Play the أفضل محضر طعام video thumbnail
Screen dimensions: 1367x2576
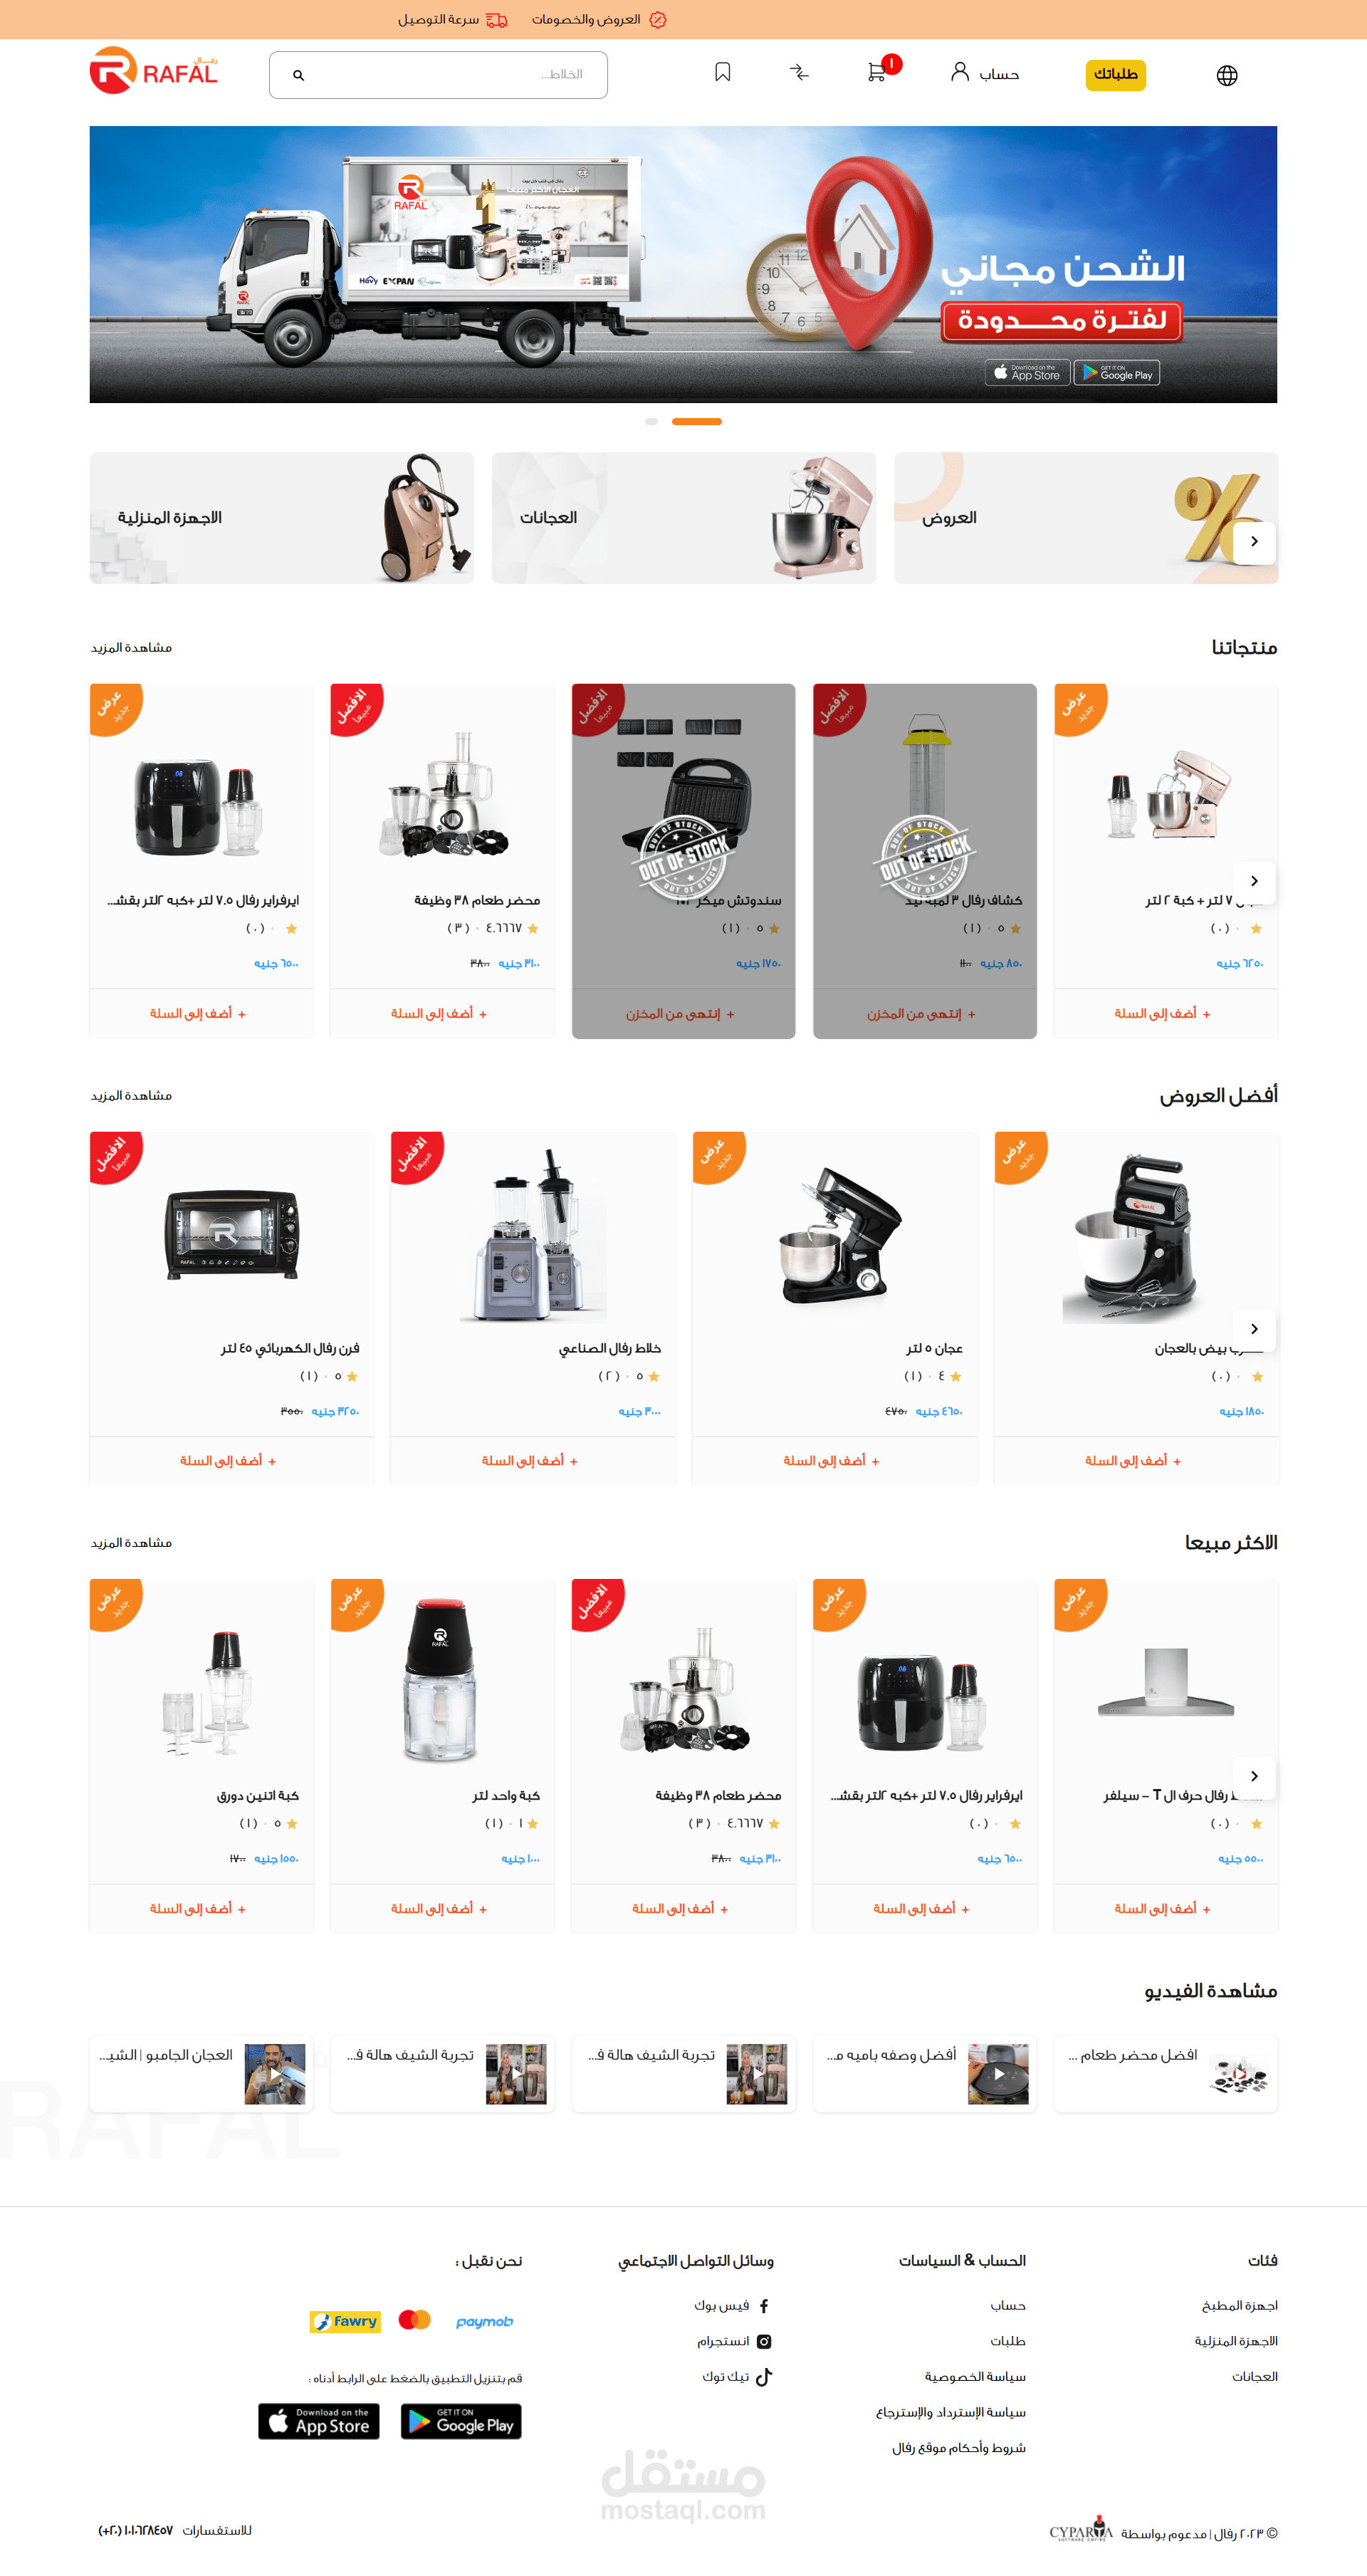pyautogui.click(x=1238, y=2074)
